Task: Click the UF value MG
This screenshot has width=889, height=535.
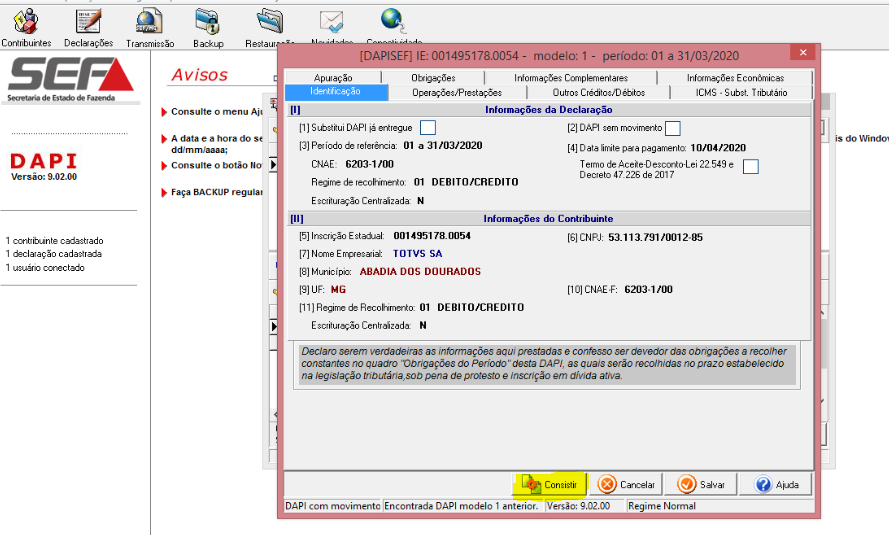Action: pyautogui.click(x=338, y=289)
